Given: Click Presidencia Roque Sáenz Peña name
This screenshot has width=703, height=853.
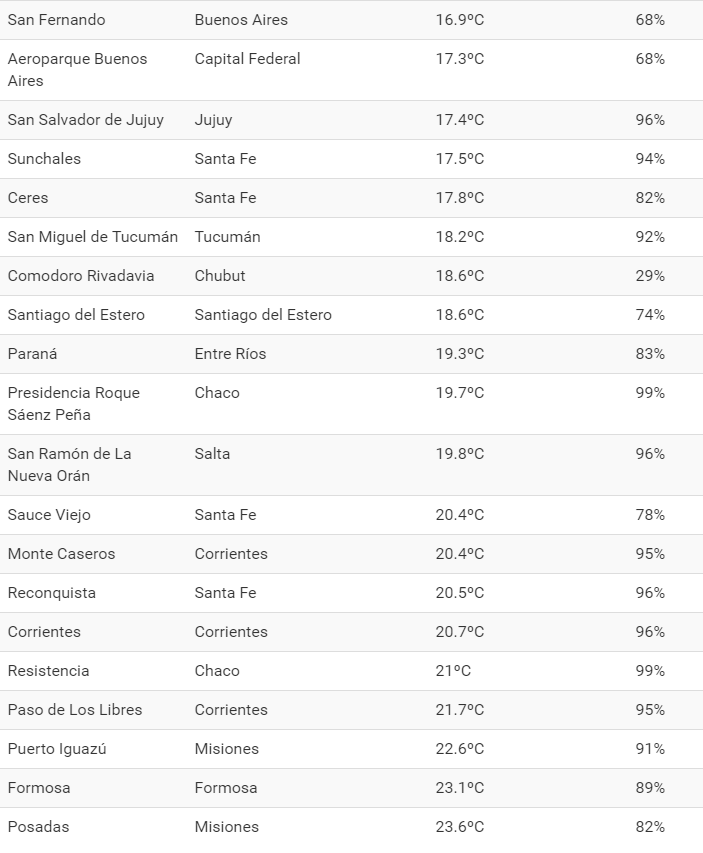Looking at the screenshot, I should click(74, 404).
